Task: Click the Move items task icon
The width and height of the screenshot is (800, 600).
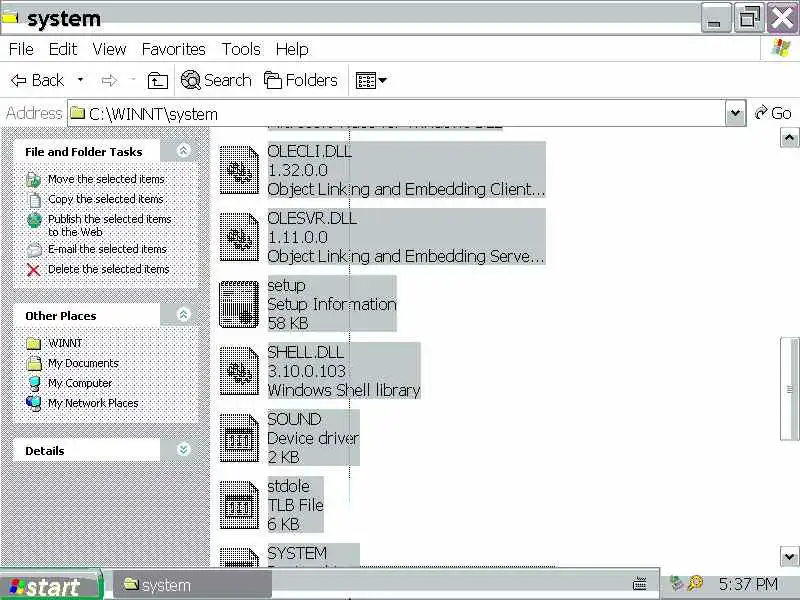Action: [33, 180]
